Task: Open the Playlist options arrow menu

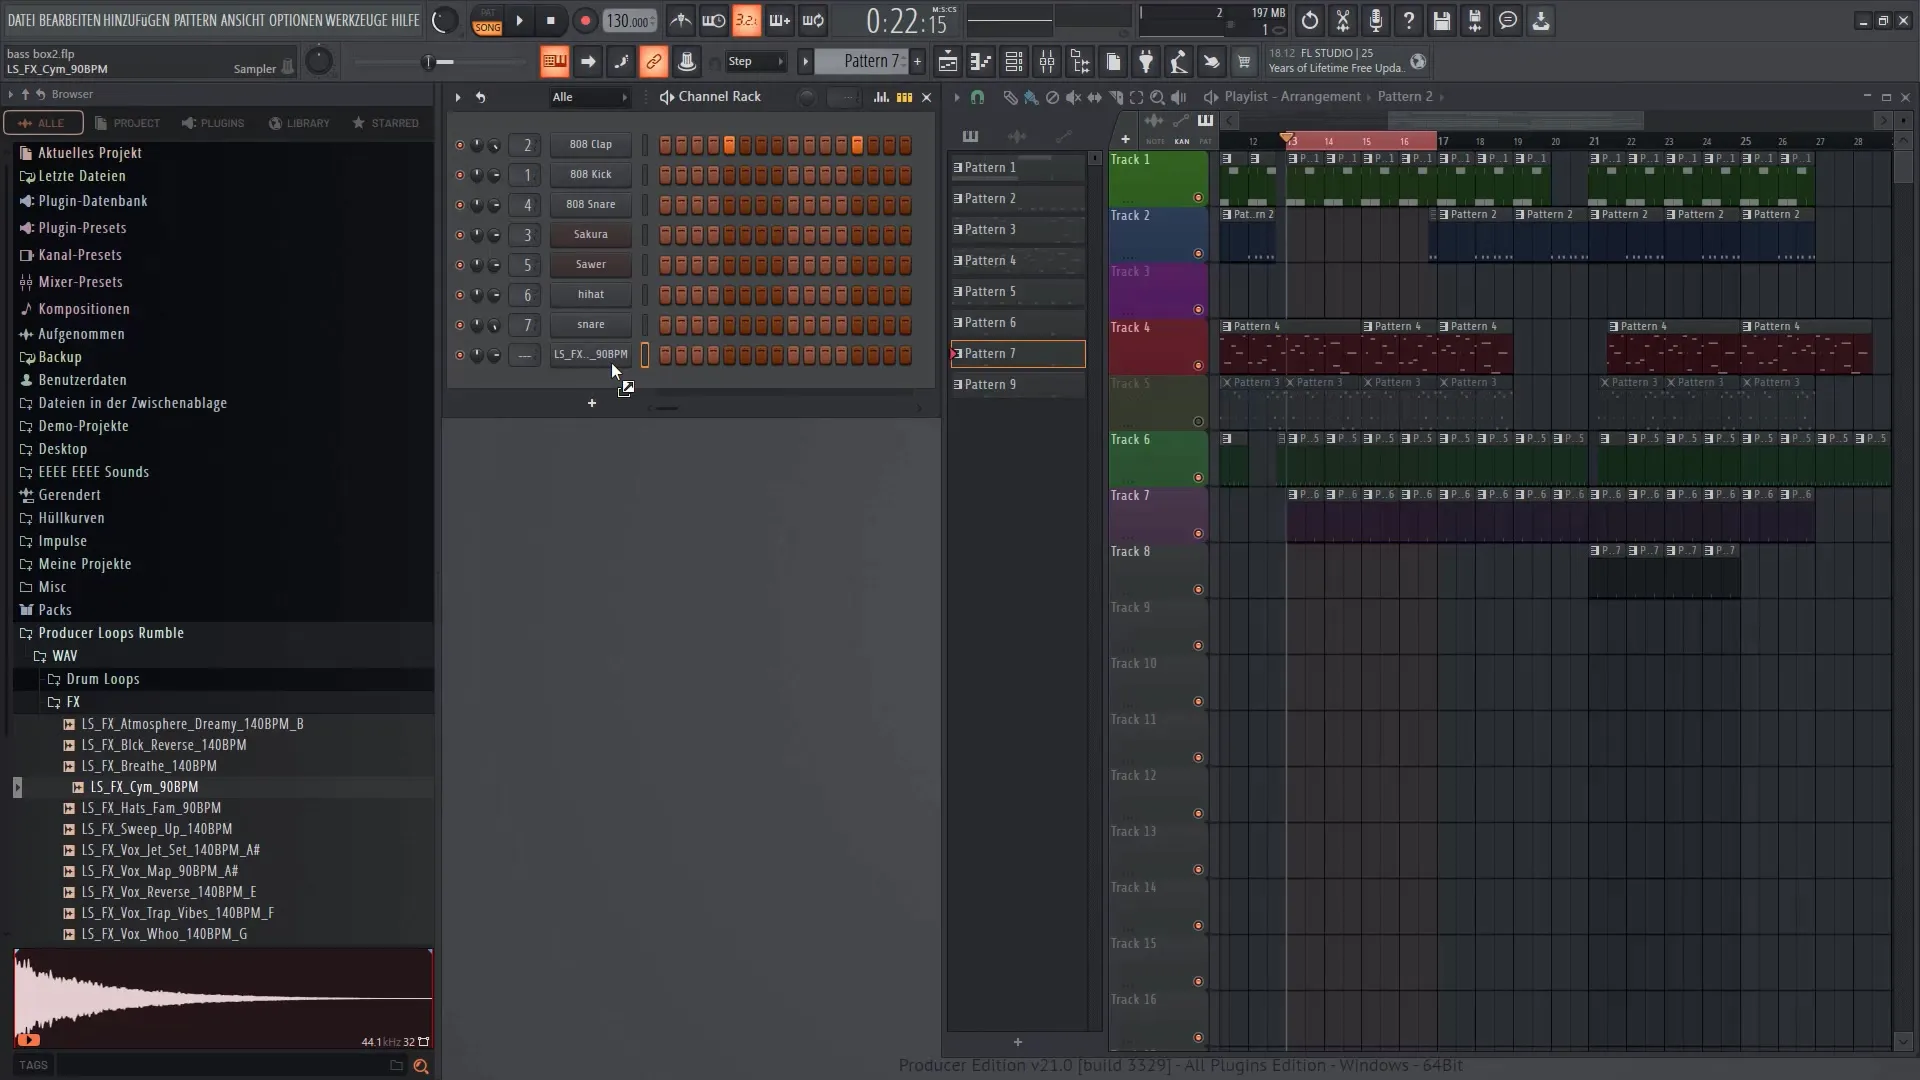Action: (957, 97)
